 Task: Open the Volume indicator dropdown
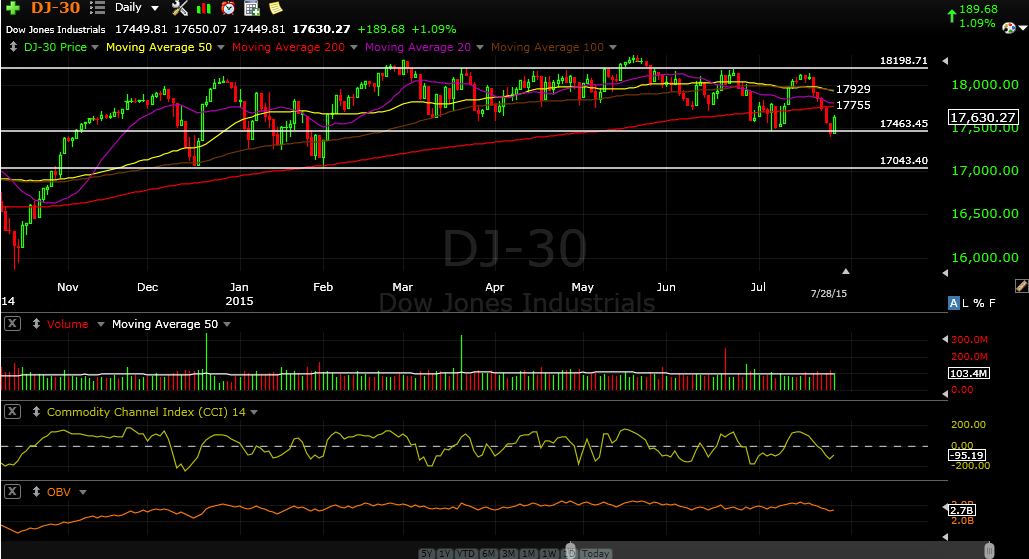(x=100, y=324)
